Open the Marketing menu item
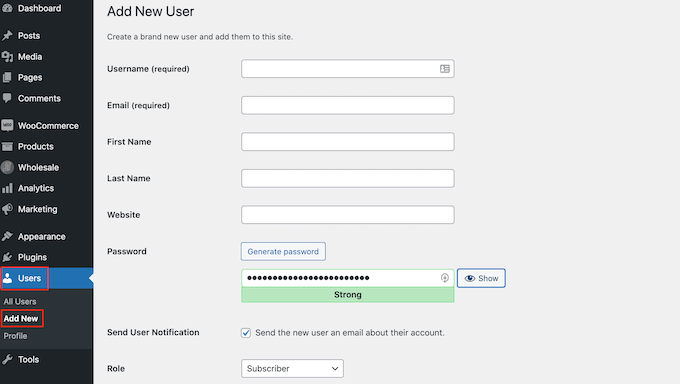 coord(38,209)
